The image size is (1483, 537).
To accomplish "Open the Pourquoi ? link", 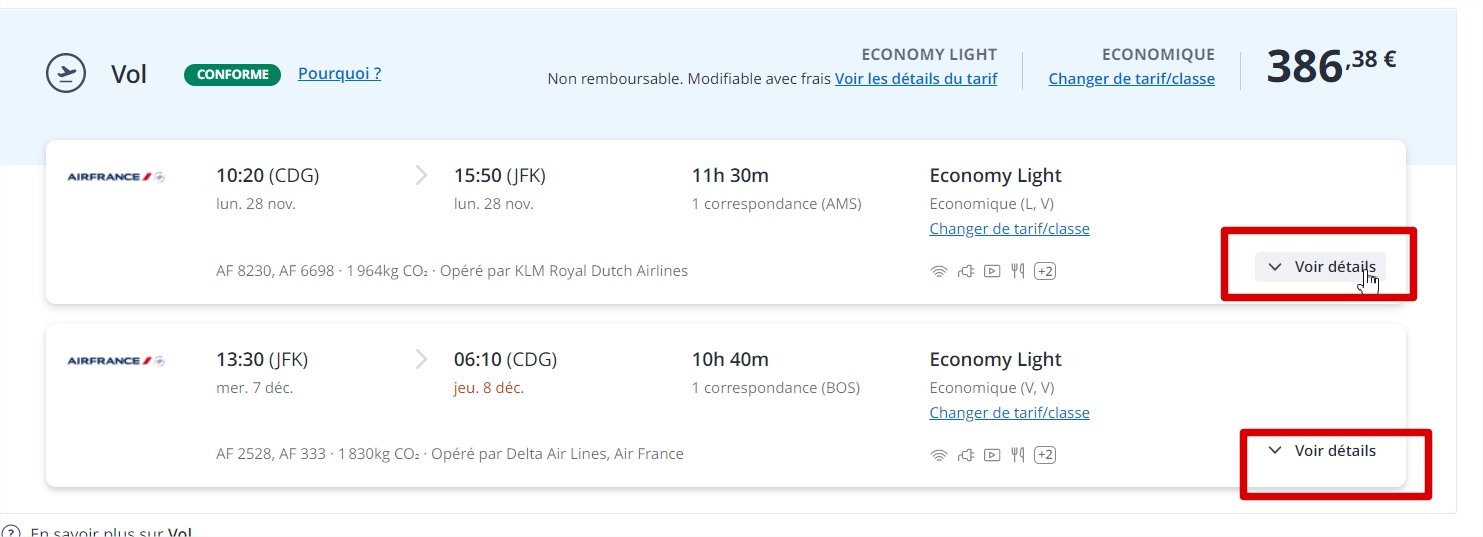I will (x=339, y=73).
